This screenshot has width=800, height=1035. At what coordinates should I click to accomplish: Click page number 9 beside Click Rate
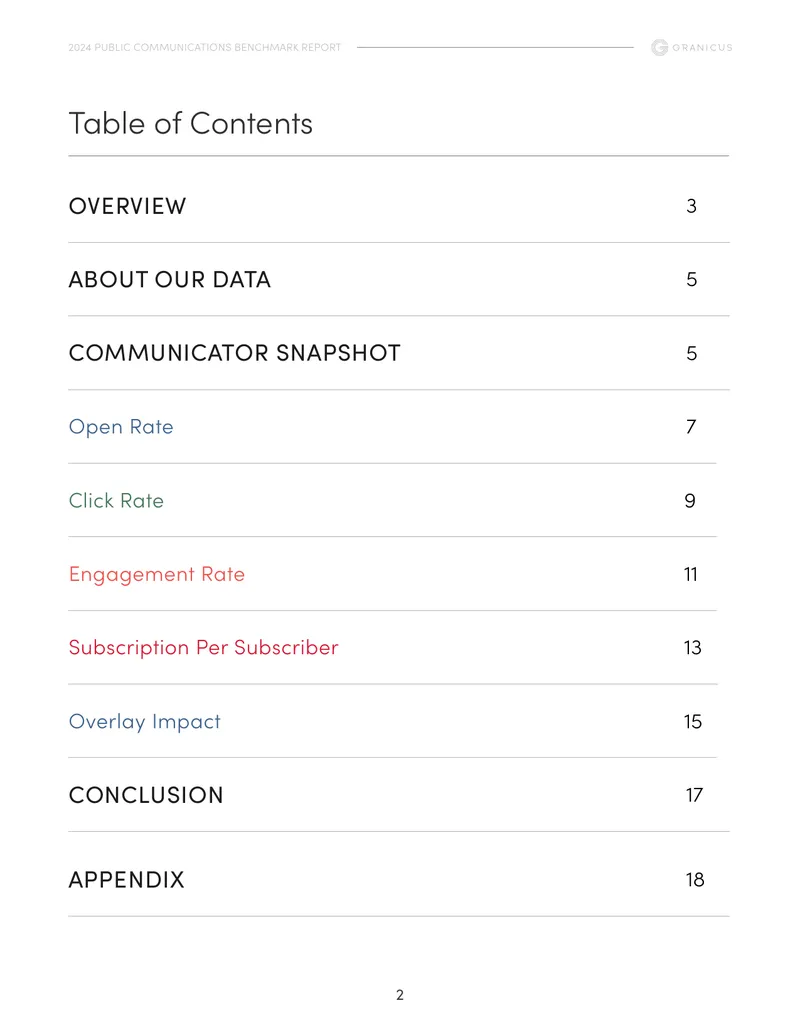[x=690, y=501]
